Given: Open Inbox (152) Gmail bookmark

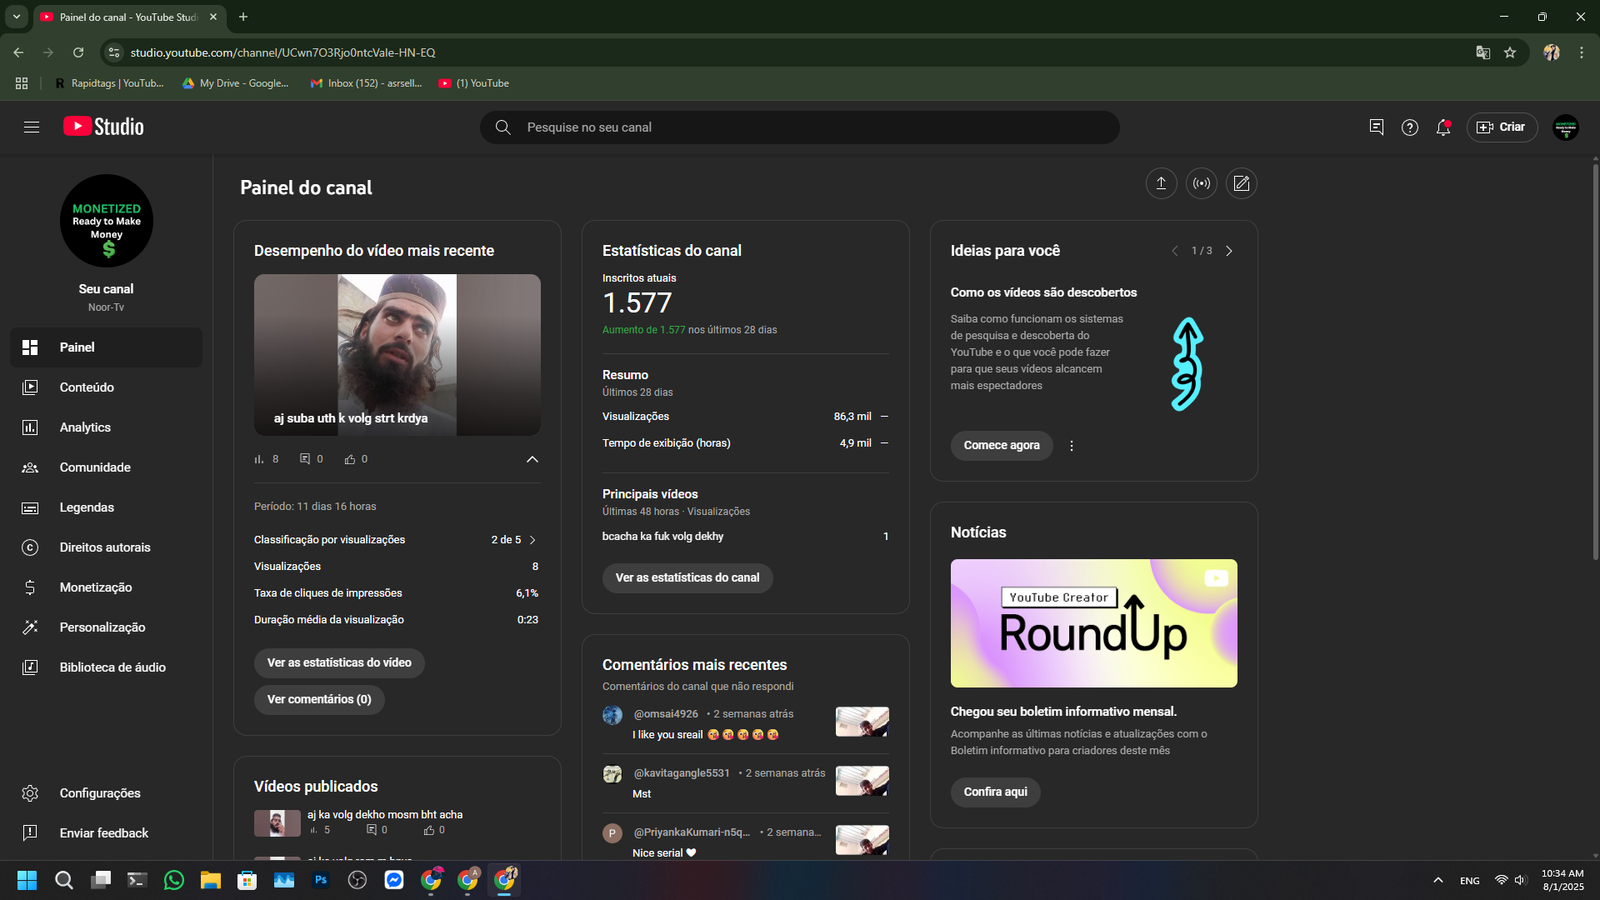Looking at the screenshot, I should (366, 83).
